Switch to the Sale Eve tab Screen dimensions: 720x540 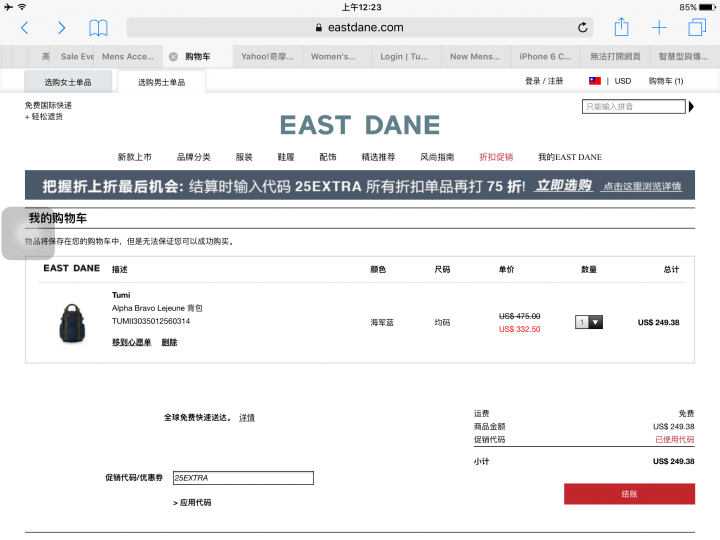(72, 56)
